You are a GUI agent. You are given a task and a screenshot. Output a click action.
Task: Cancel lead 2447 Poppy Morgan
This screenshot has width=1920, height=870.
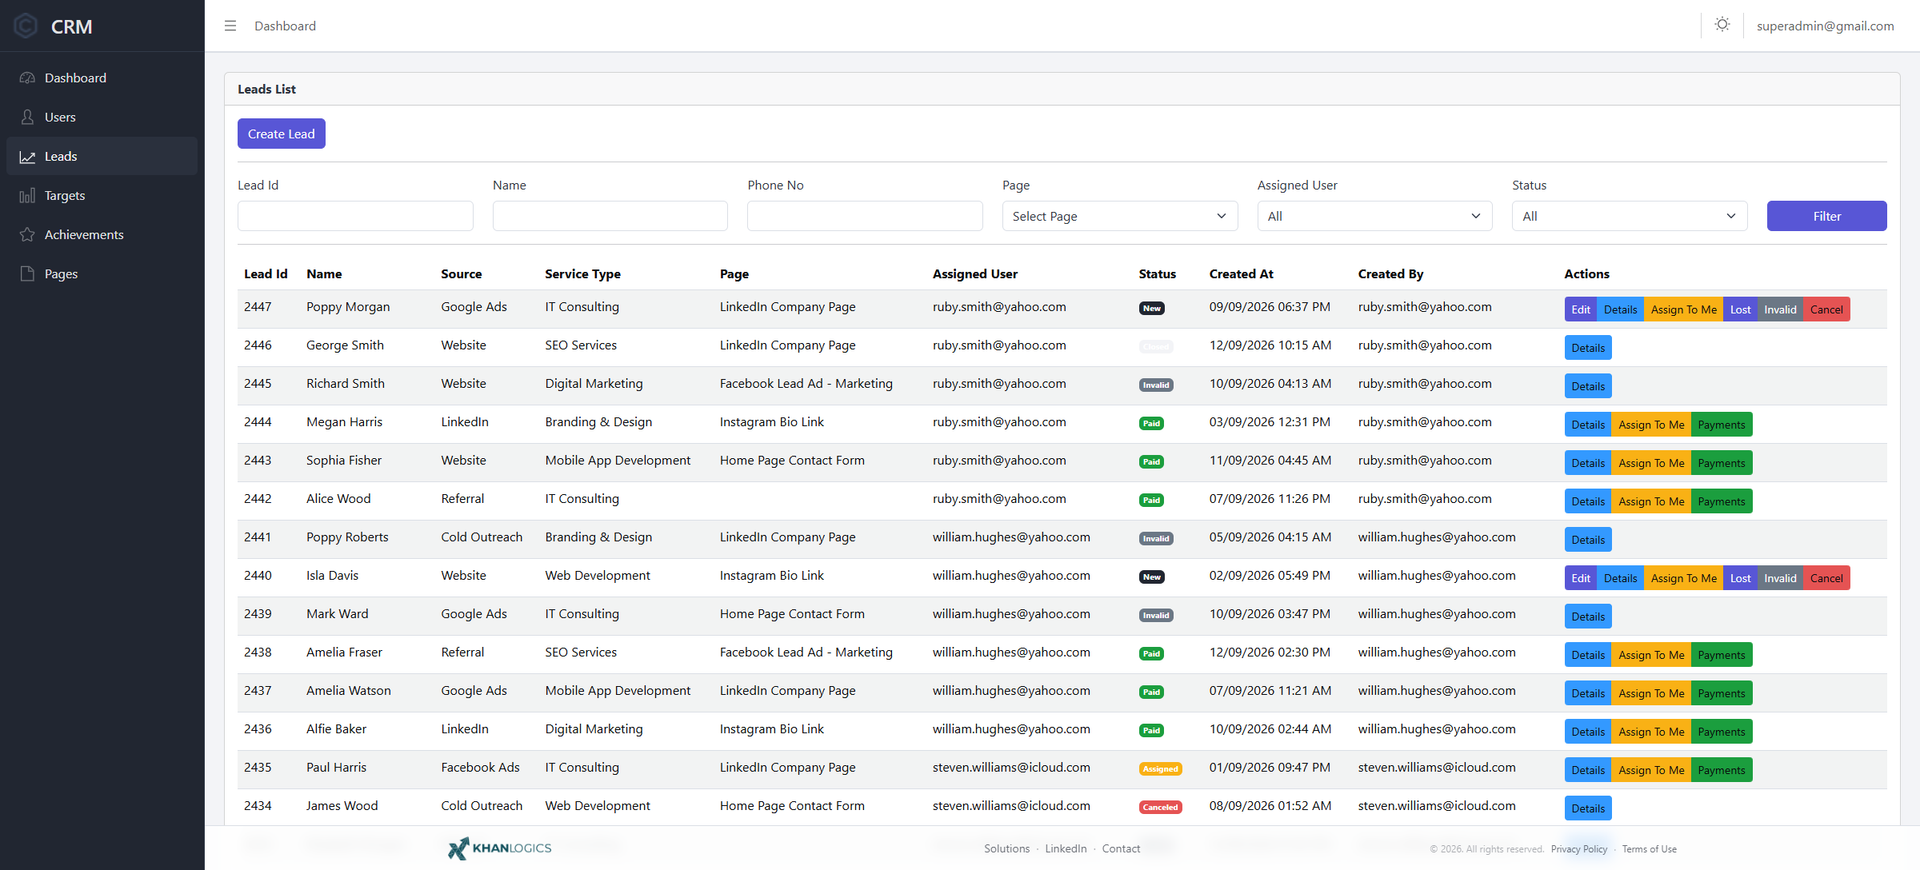1827,310
